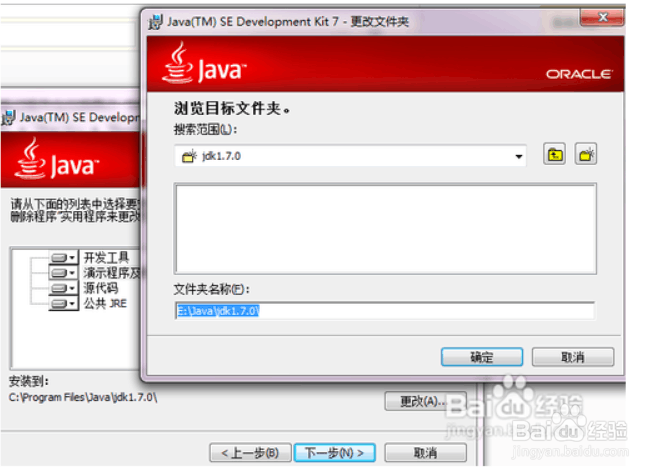Go back with the 上一步(B) button
The width and height of the screenshot is (668, 475).
click(x=250, y=452)
